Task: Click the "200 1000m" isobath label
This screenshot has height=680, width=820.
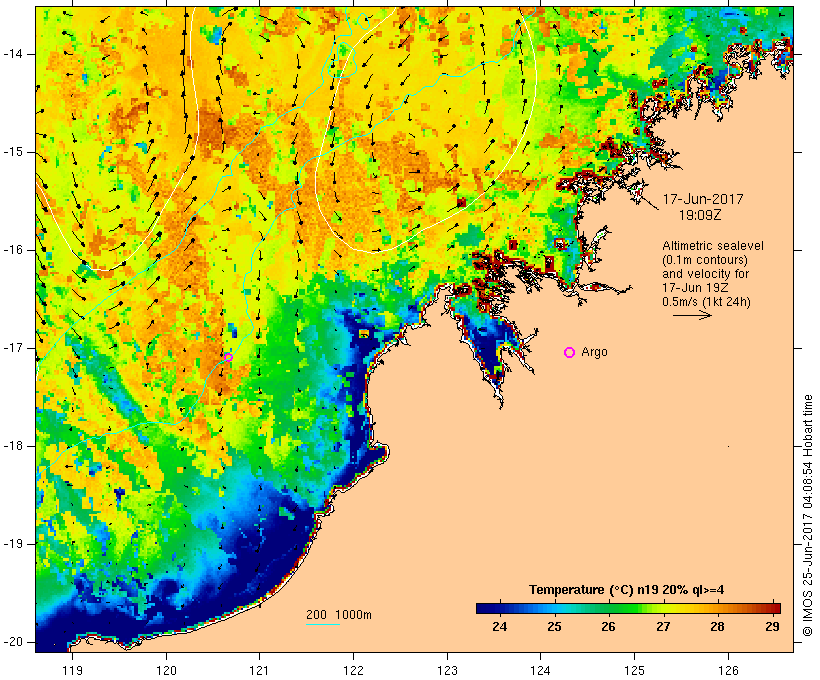Action: pos(339,615)
